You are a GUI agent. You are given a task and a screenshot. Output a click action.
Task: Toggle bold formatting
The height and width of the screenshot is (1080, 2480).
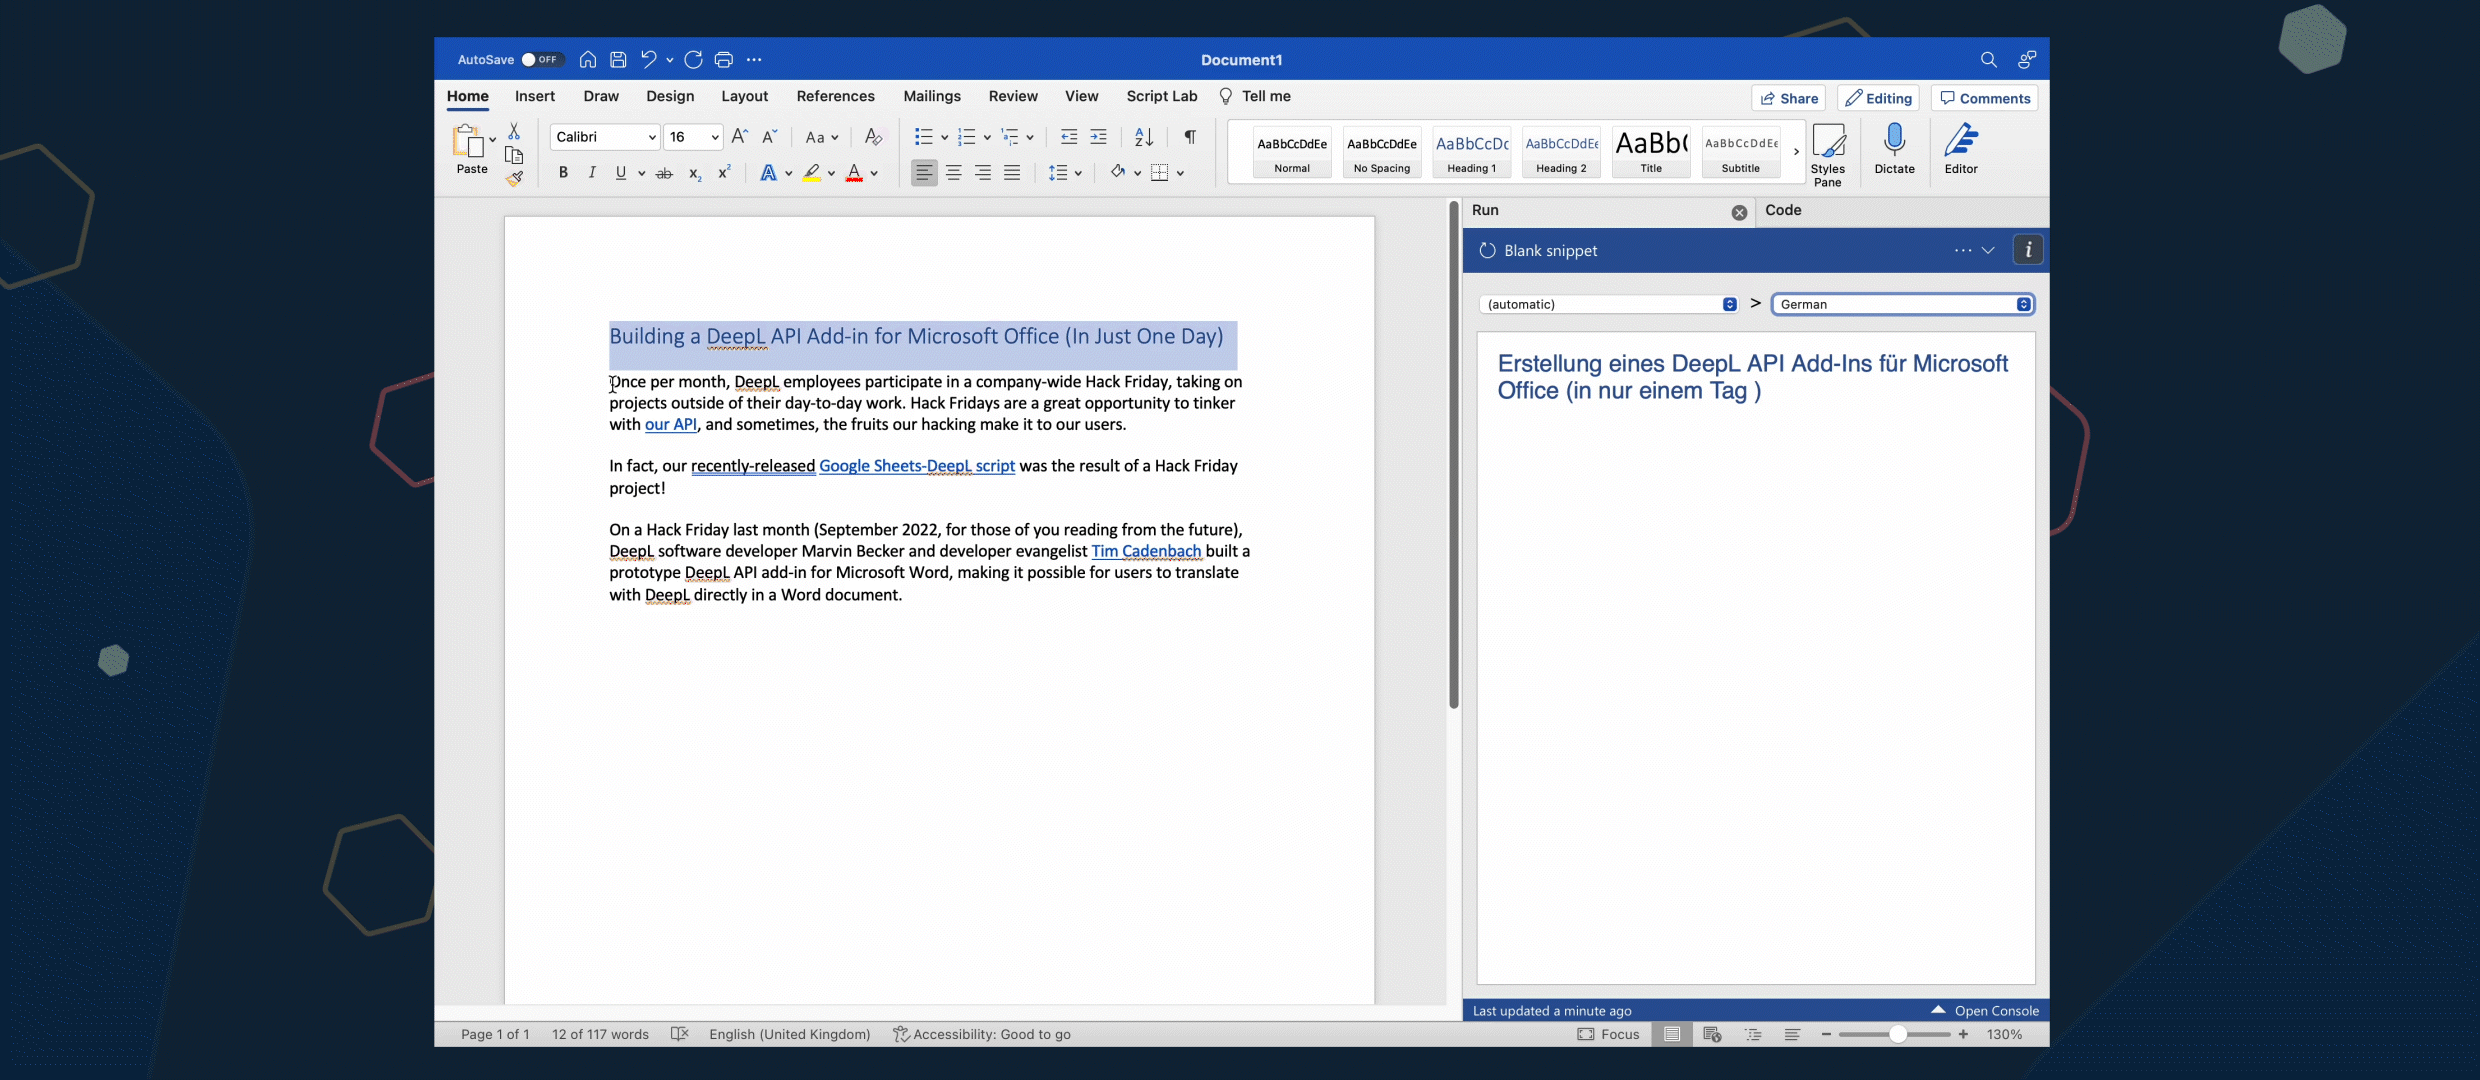point(563,173)
